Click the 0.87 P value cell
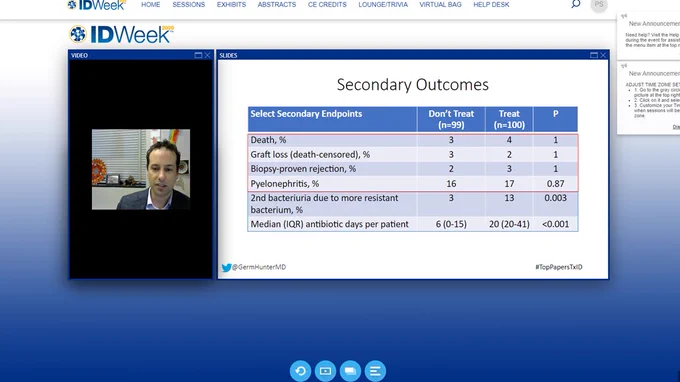The height and width of the screenshot is (382, 680). (x=556, y=184)
